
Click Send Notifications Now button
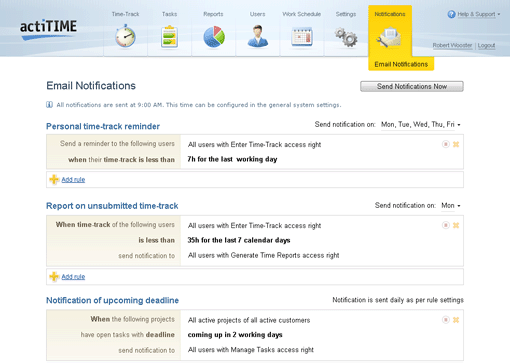(412, 86)
